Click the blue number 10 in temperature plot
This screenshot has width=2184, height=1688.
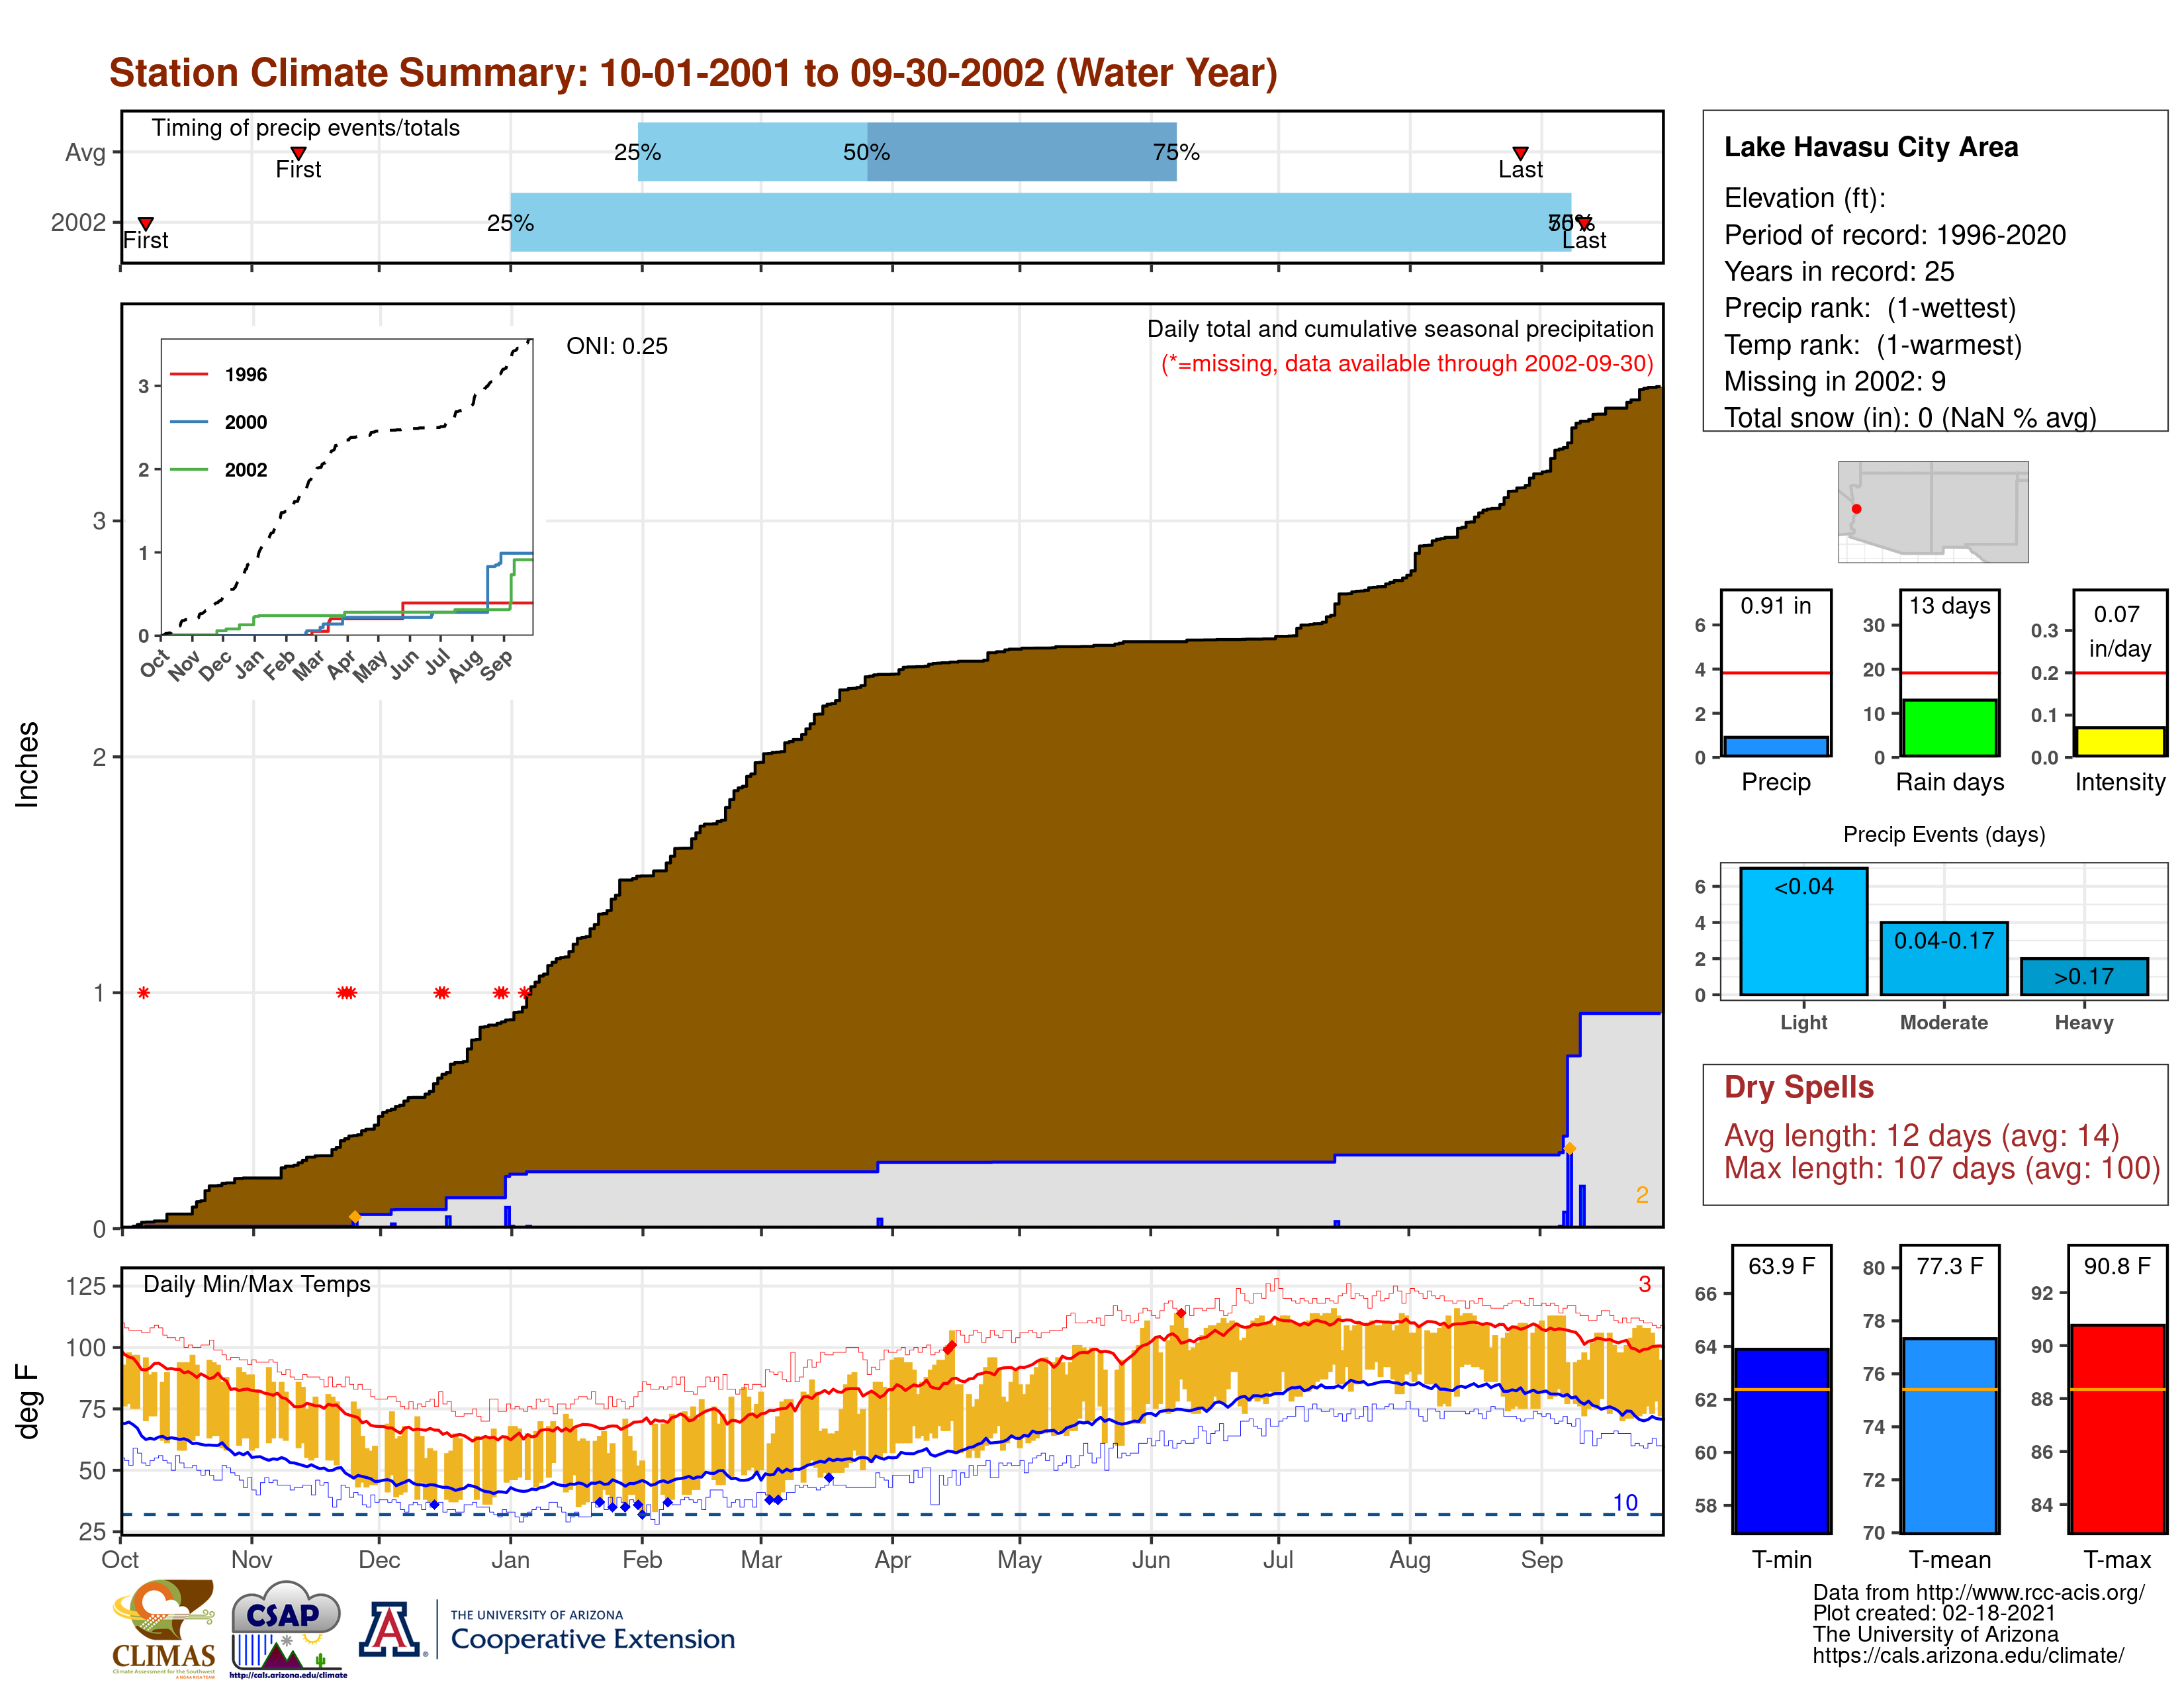coord(1625,1503)
